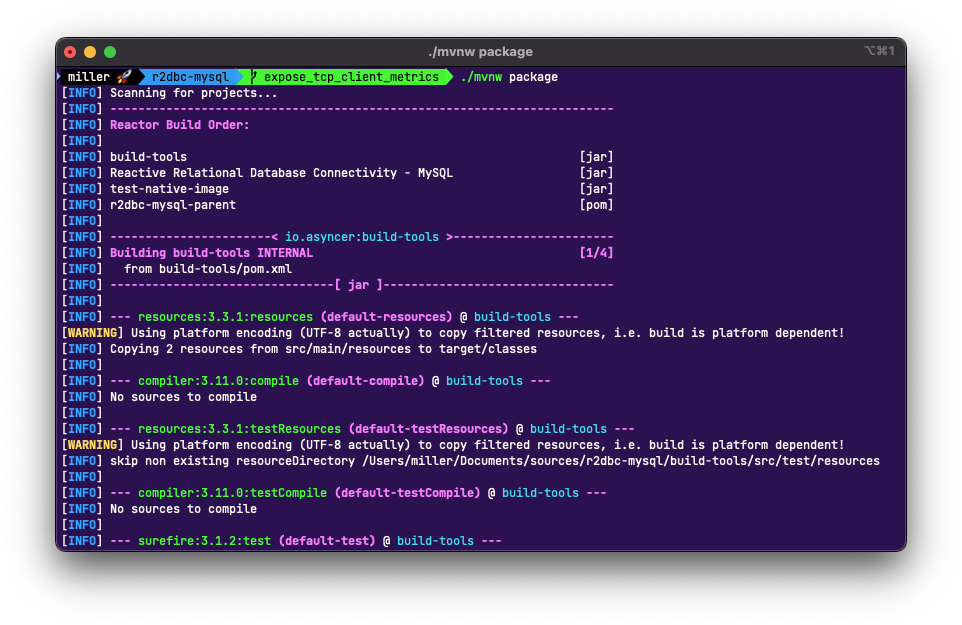The width and height of the screenshot is (962, 625).
Task: Click the window title './mvnw package'
Action: pyautogui.click(x=480, y=52)
